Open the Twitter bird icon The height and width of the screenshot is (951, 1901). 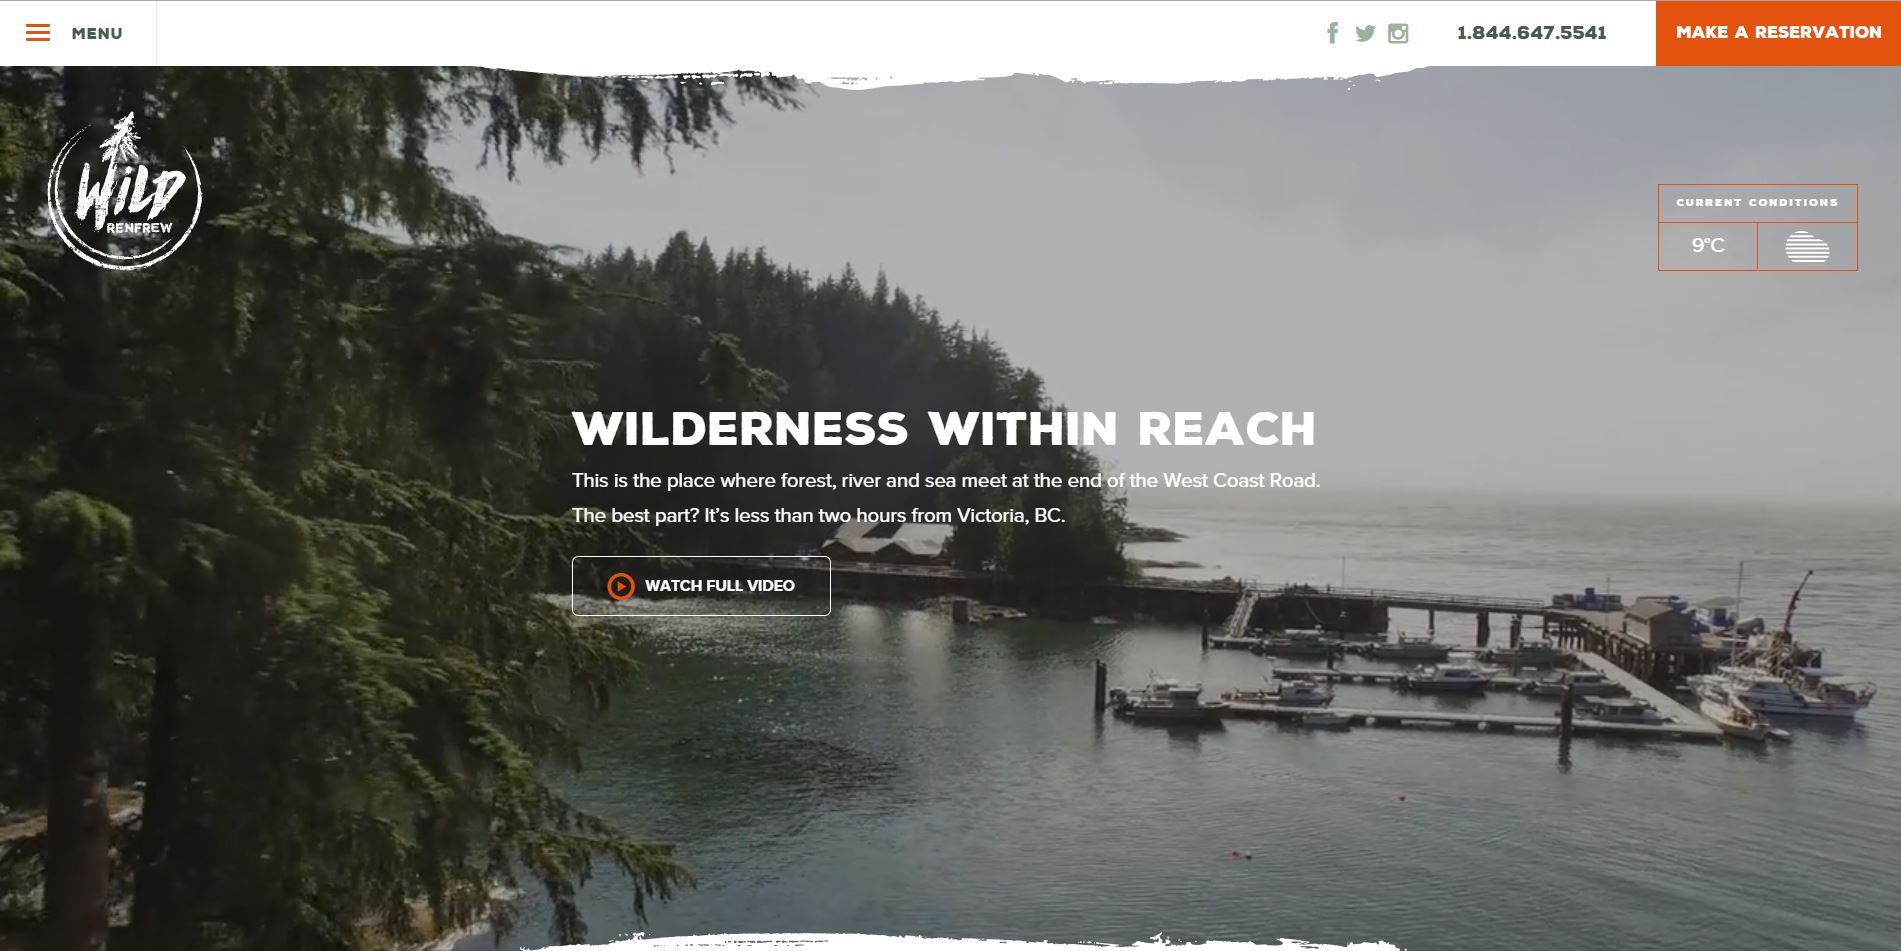1365,33
